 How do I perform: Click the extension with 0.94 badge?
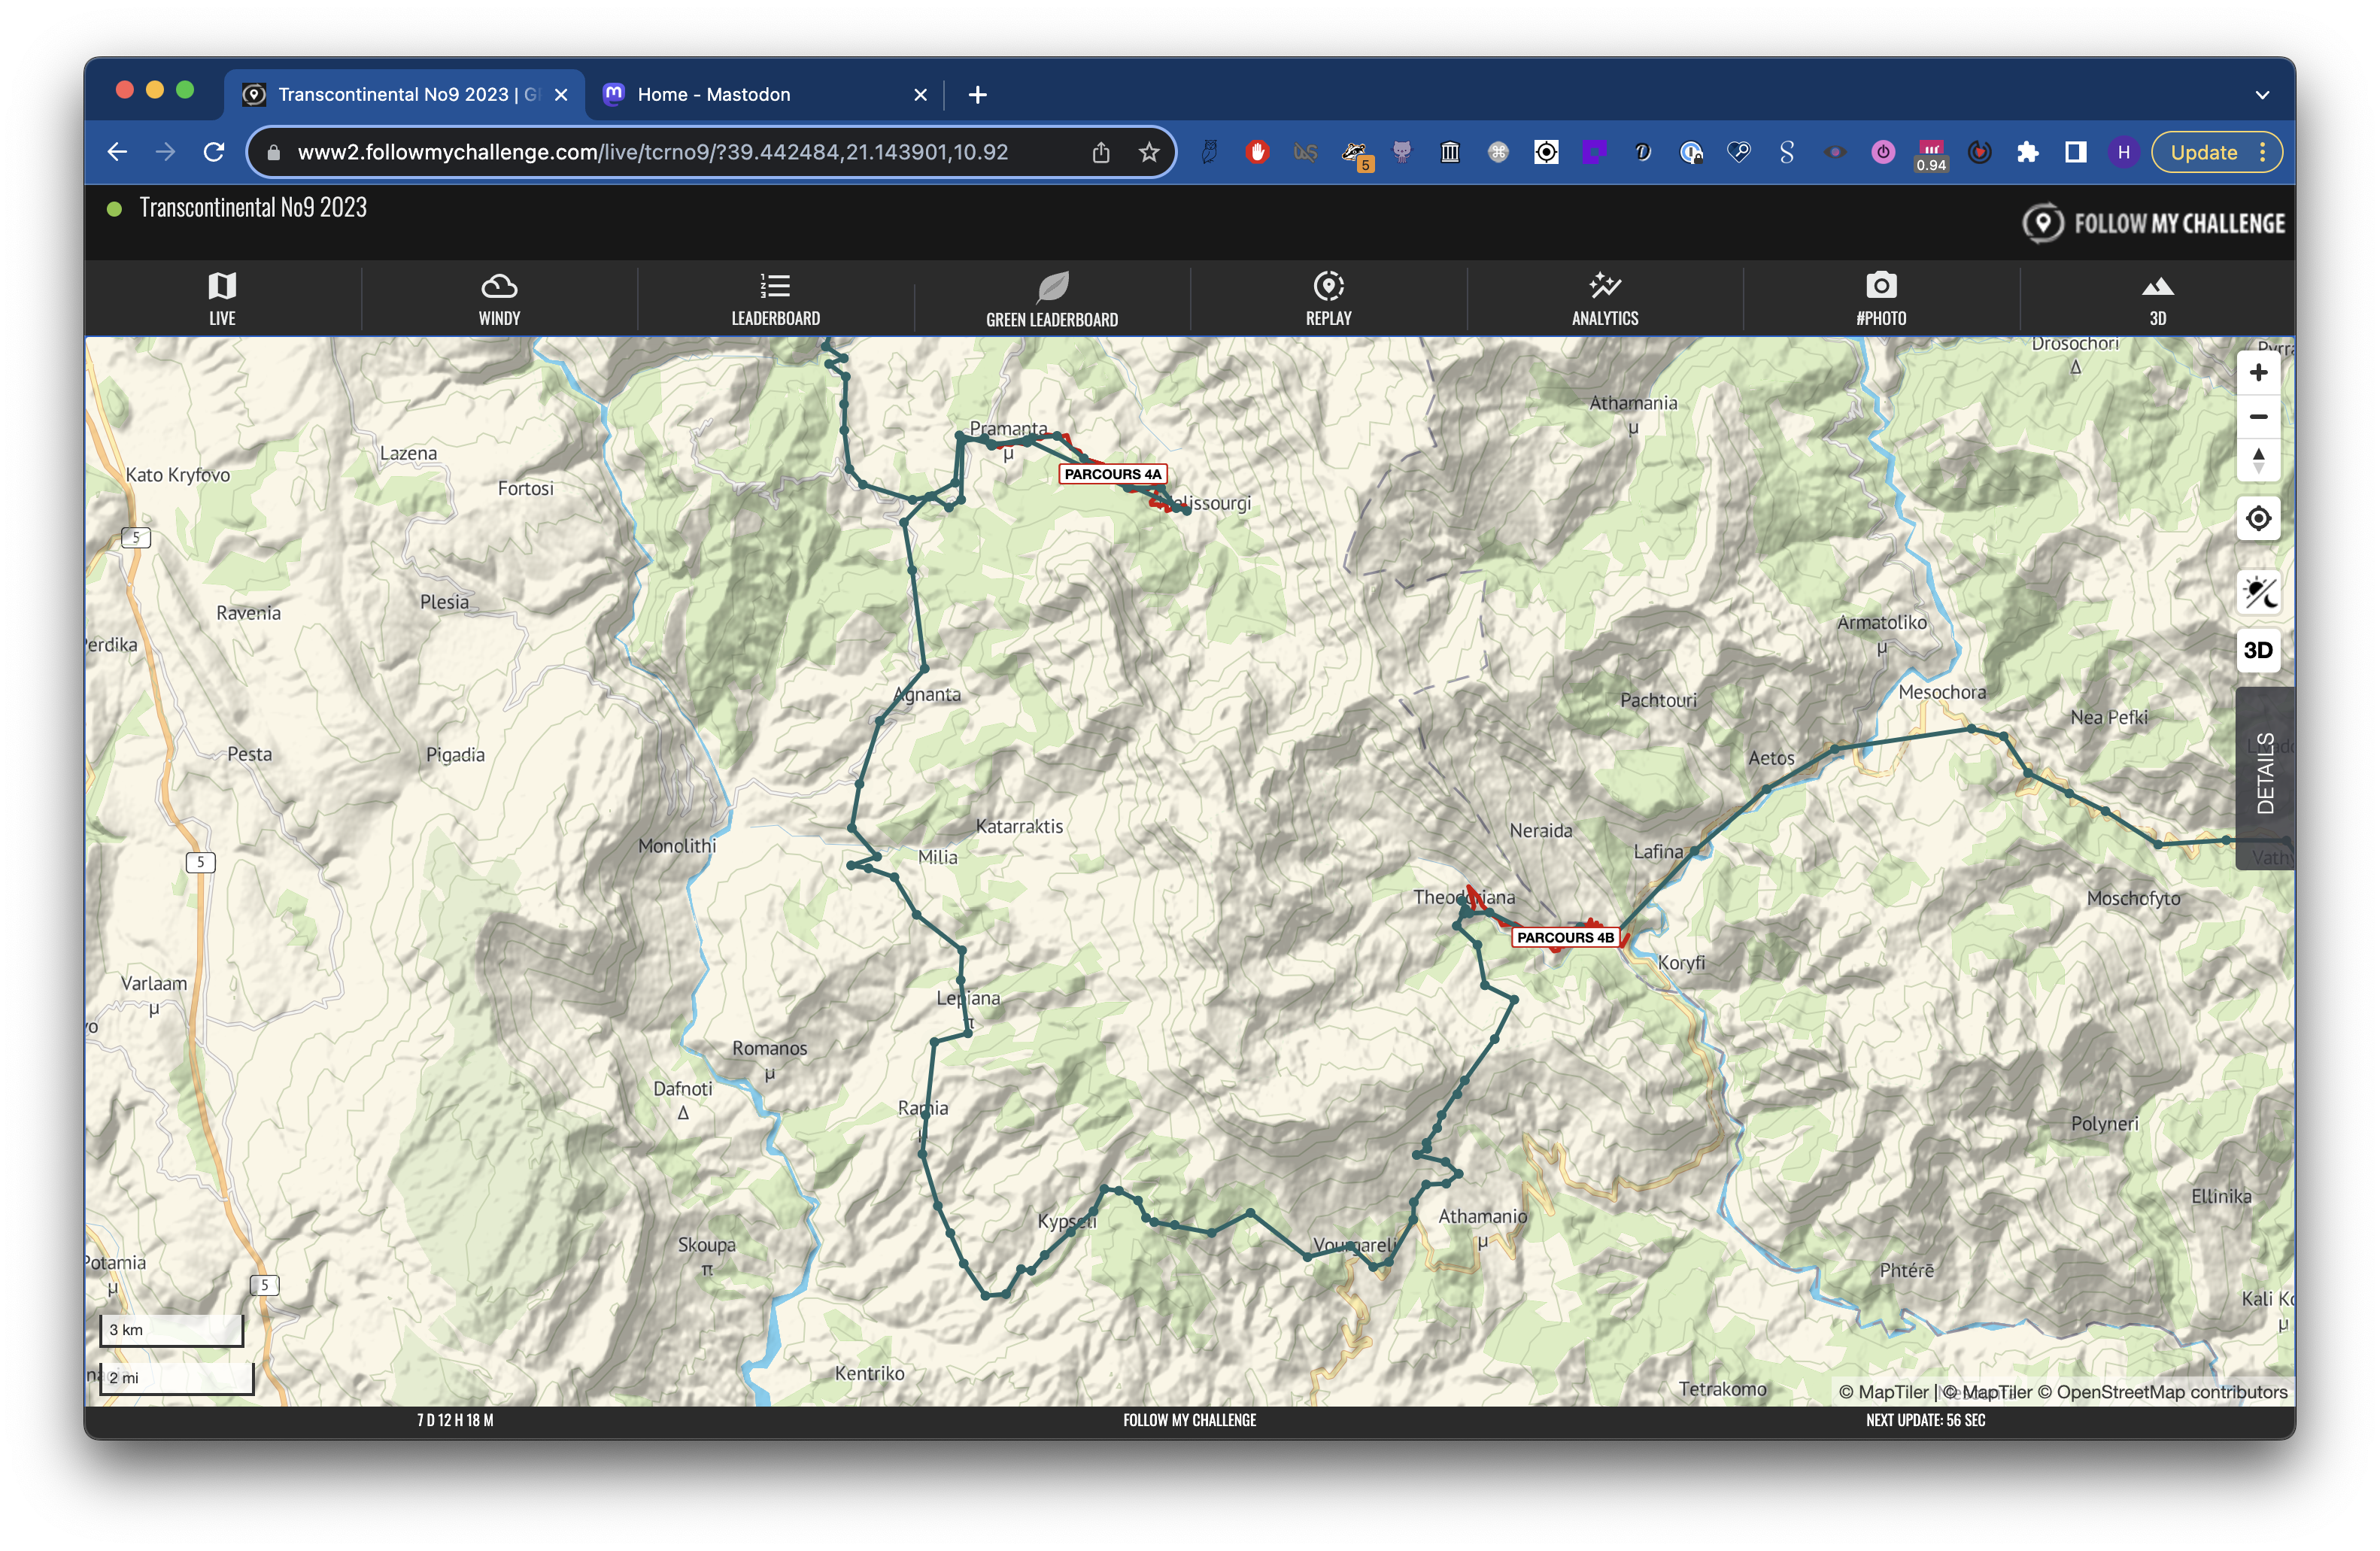coord(1931,155)
